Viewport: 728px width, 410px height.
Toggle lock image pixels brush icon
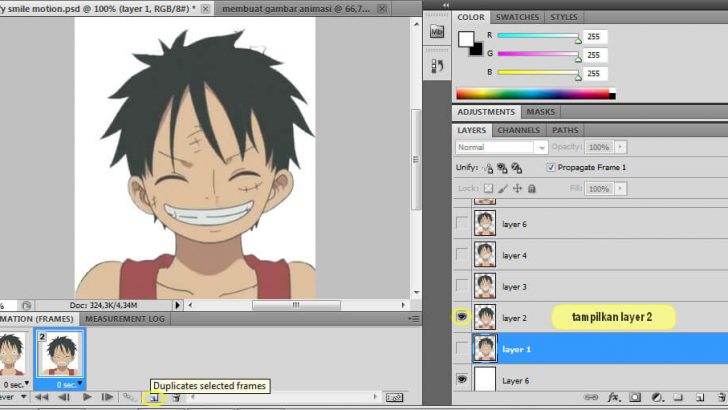point(502,188)
